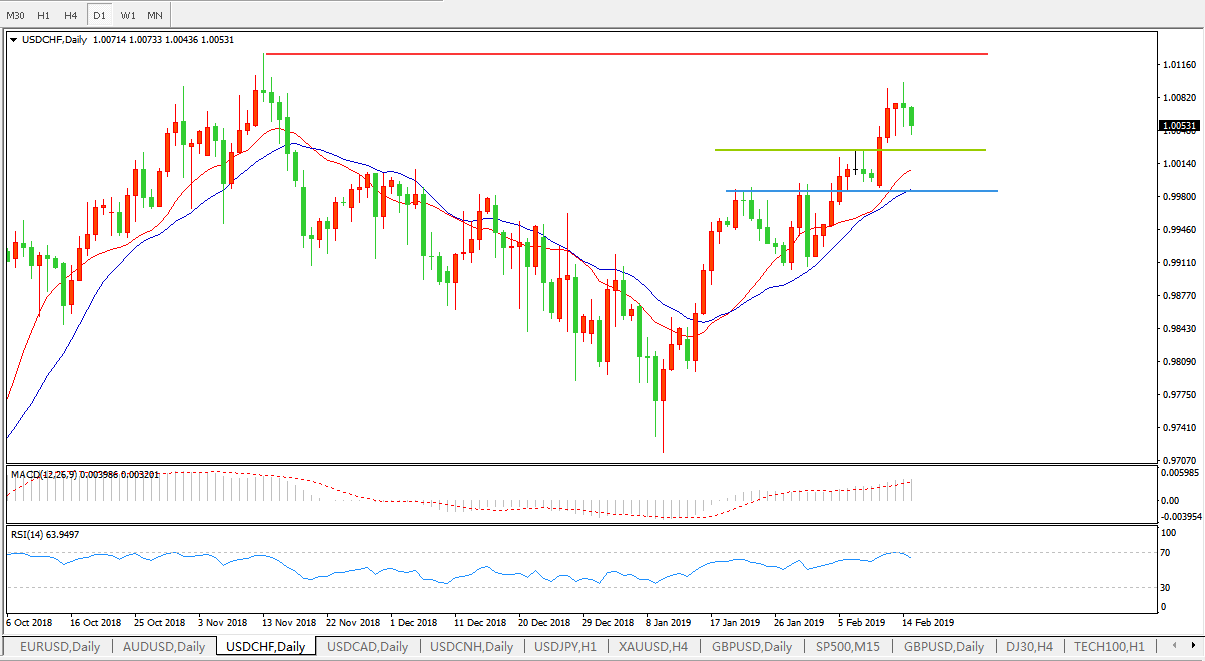Switch to AUDUSD,Daily chart tab
Screen dimensions: 1205x661
click(164, 647)
